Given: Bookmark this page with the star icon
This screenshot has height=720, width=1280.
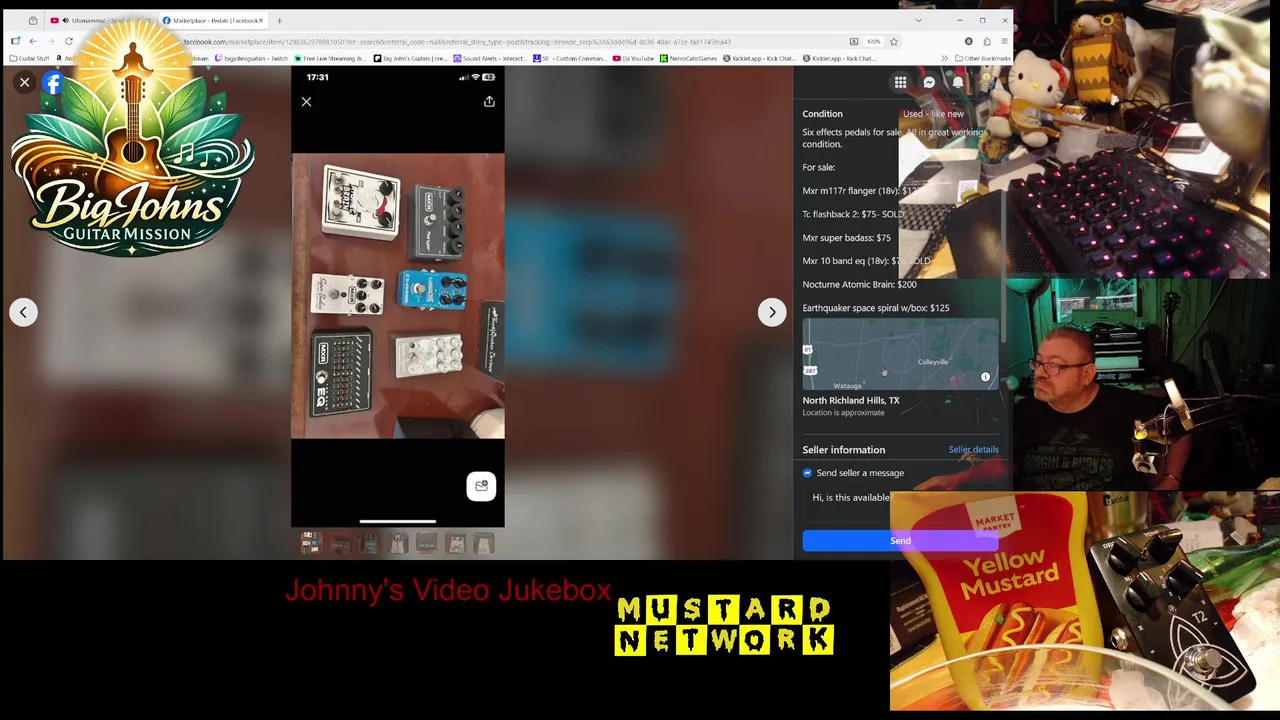Looking at the screenshot, I should coord(893,42).
